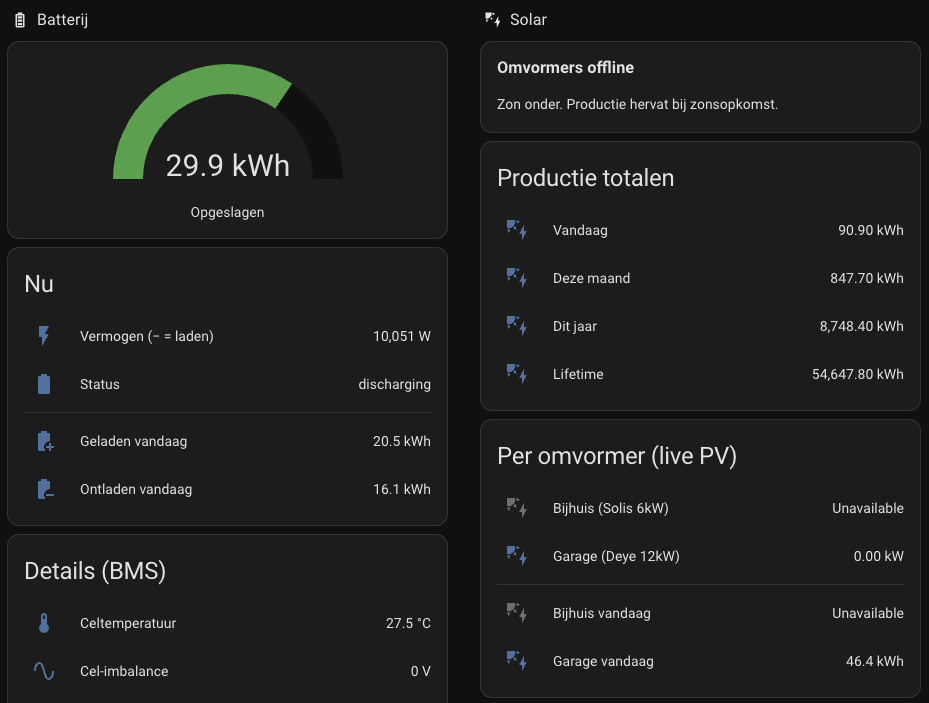Open the Lifetime production total row

coord(700,374)
